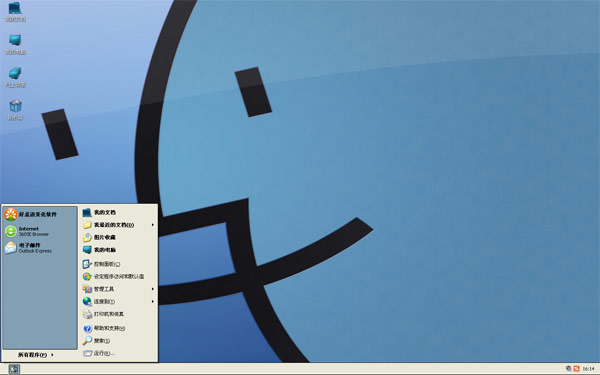Click the taskbar clock showing 16:14

tap(589, 369)
